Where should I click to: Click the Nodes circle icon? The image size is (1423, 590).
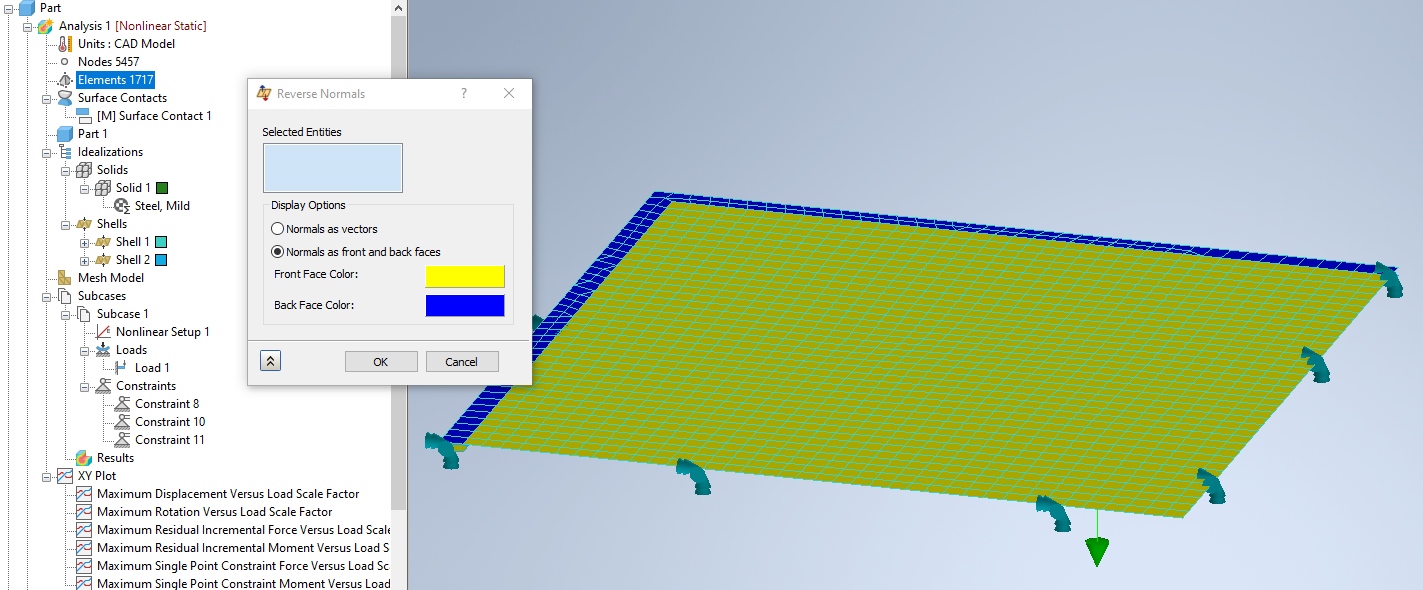pos(66,62)
